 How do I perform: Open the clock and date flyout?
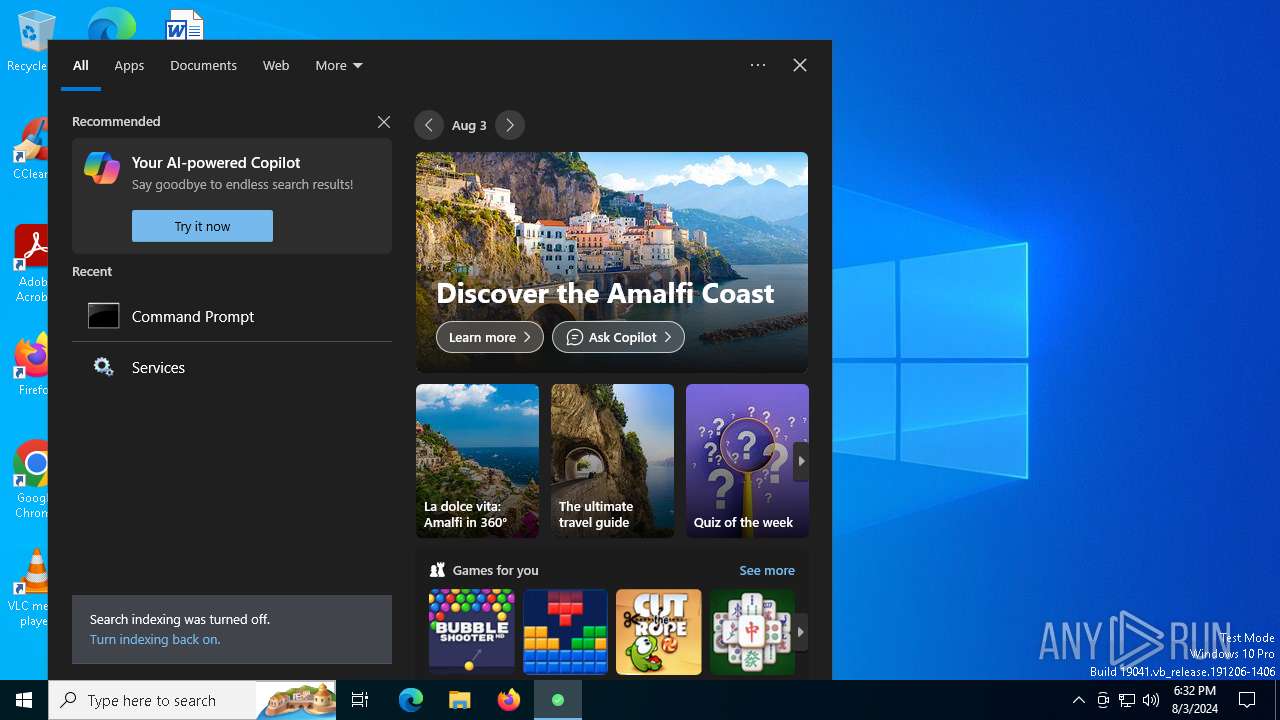click(x=1195, y=700)
